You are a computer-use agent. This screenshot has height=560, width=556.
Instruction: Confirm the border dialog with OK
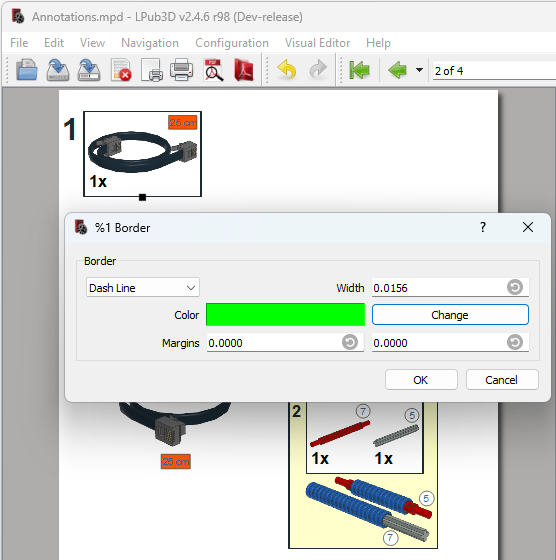(x=421, y=380)
